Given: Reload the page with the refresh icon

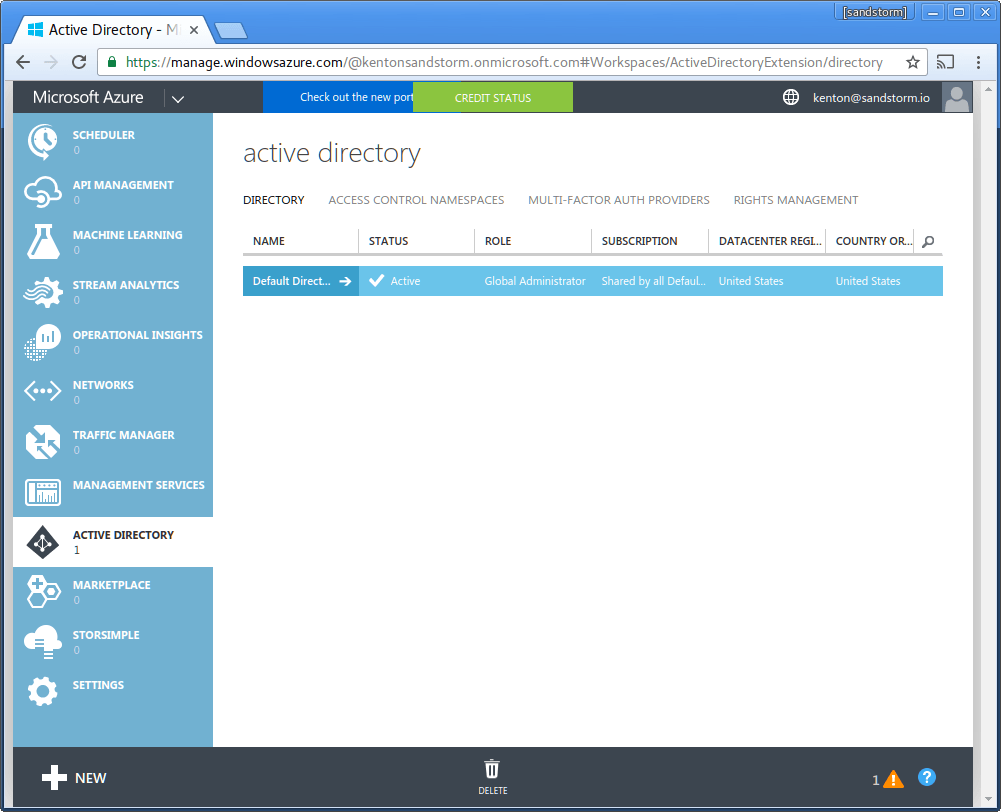Looking at the screenshot, I should point(79,62).
